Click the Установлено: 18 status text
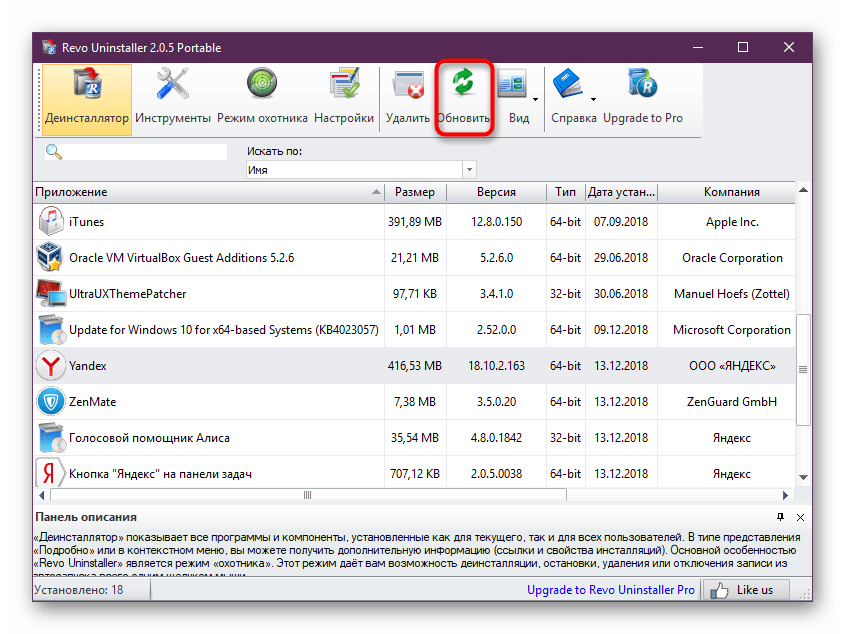This screenshot has height=634, width=845. click(x=79, y=590)
